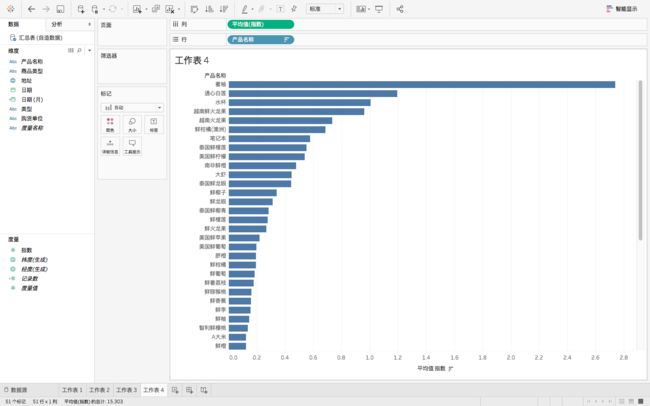Click the share workbook icon

pos(400,9)
